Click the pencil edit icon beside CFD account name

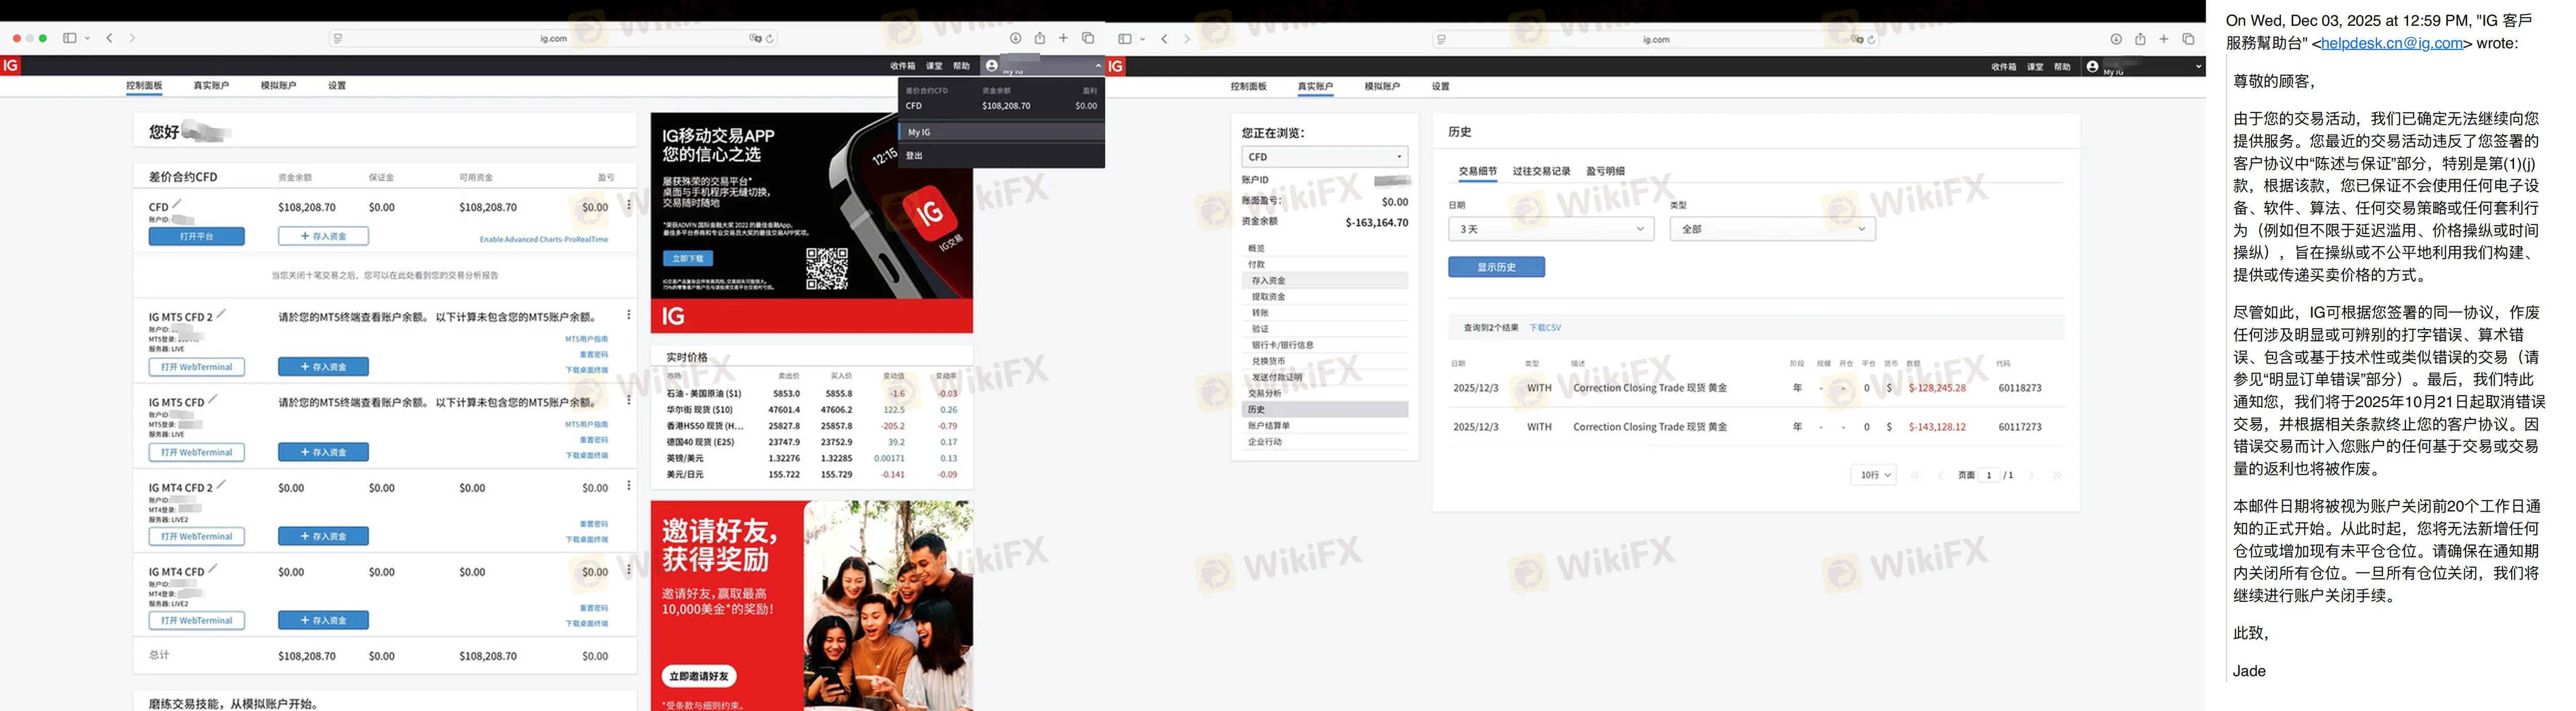(x=177, y=204)
